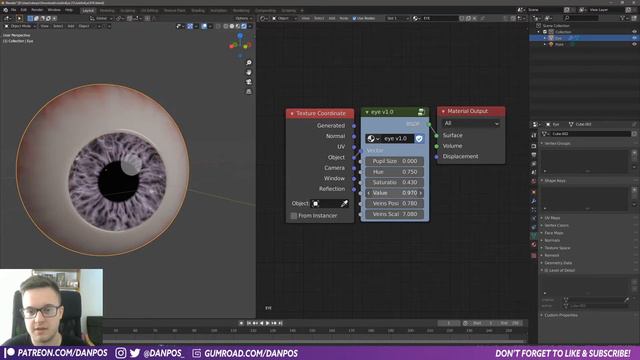Open the Help menu
Viewport: 640px width, 360px height.
click(x=69, y=10)
